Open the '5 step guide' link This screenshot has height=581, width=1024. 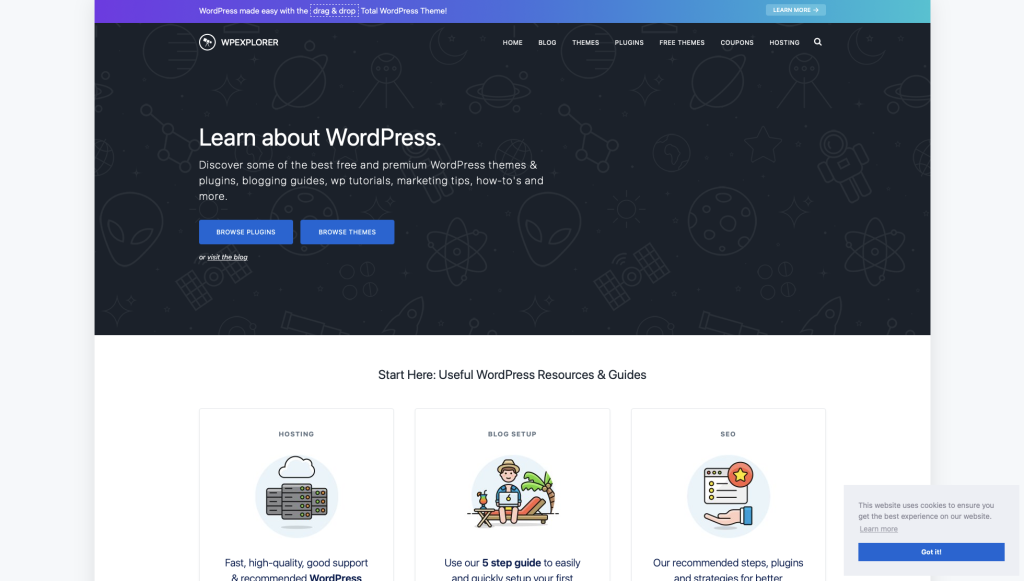[511, 563]
